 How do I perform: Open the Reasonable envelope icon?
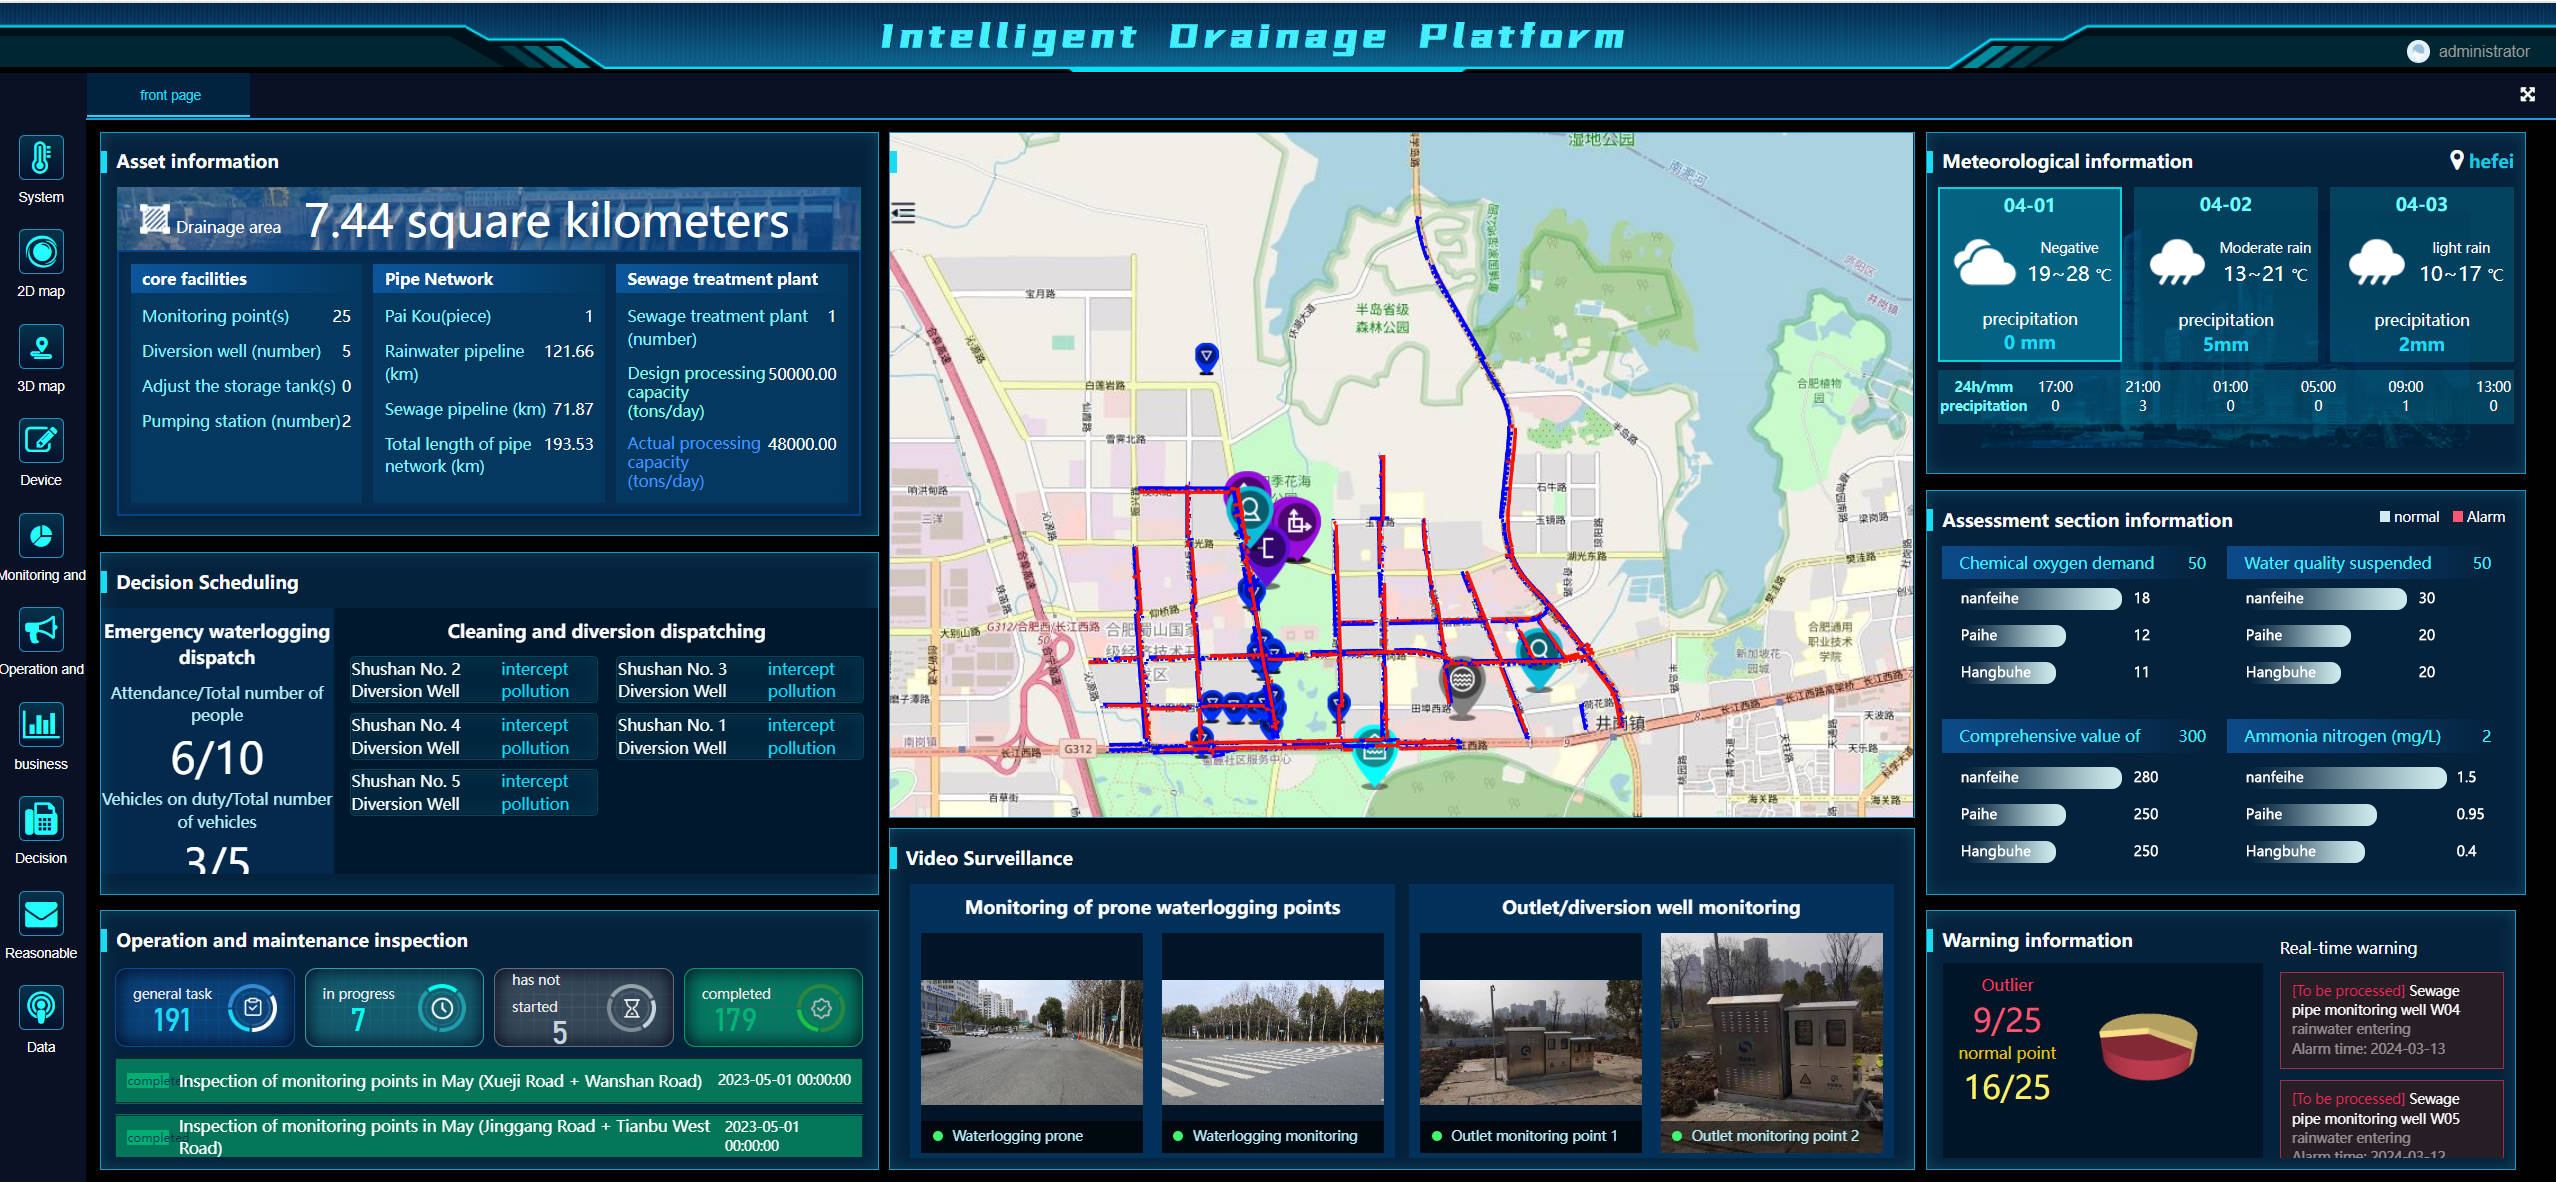(41, 914)
